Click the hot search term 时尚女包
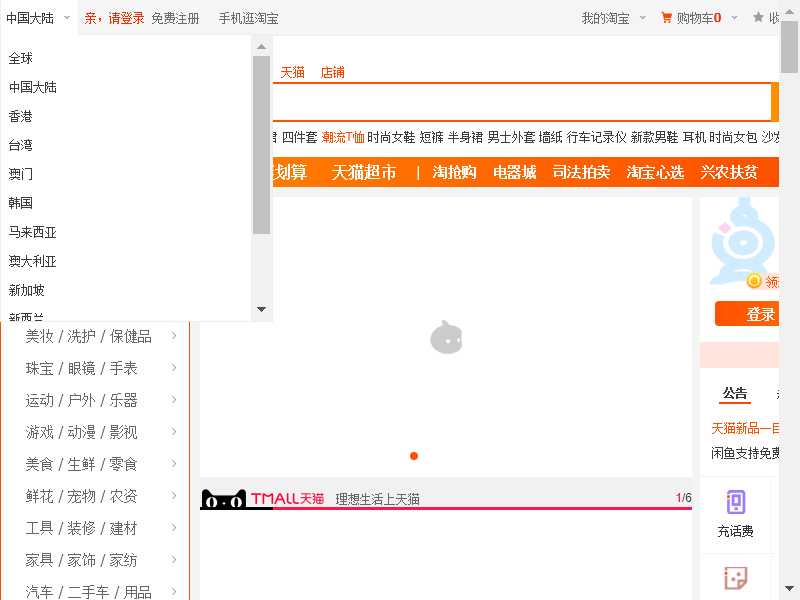 [733, 137]
